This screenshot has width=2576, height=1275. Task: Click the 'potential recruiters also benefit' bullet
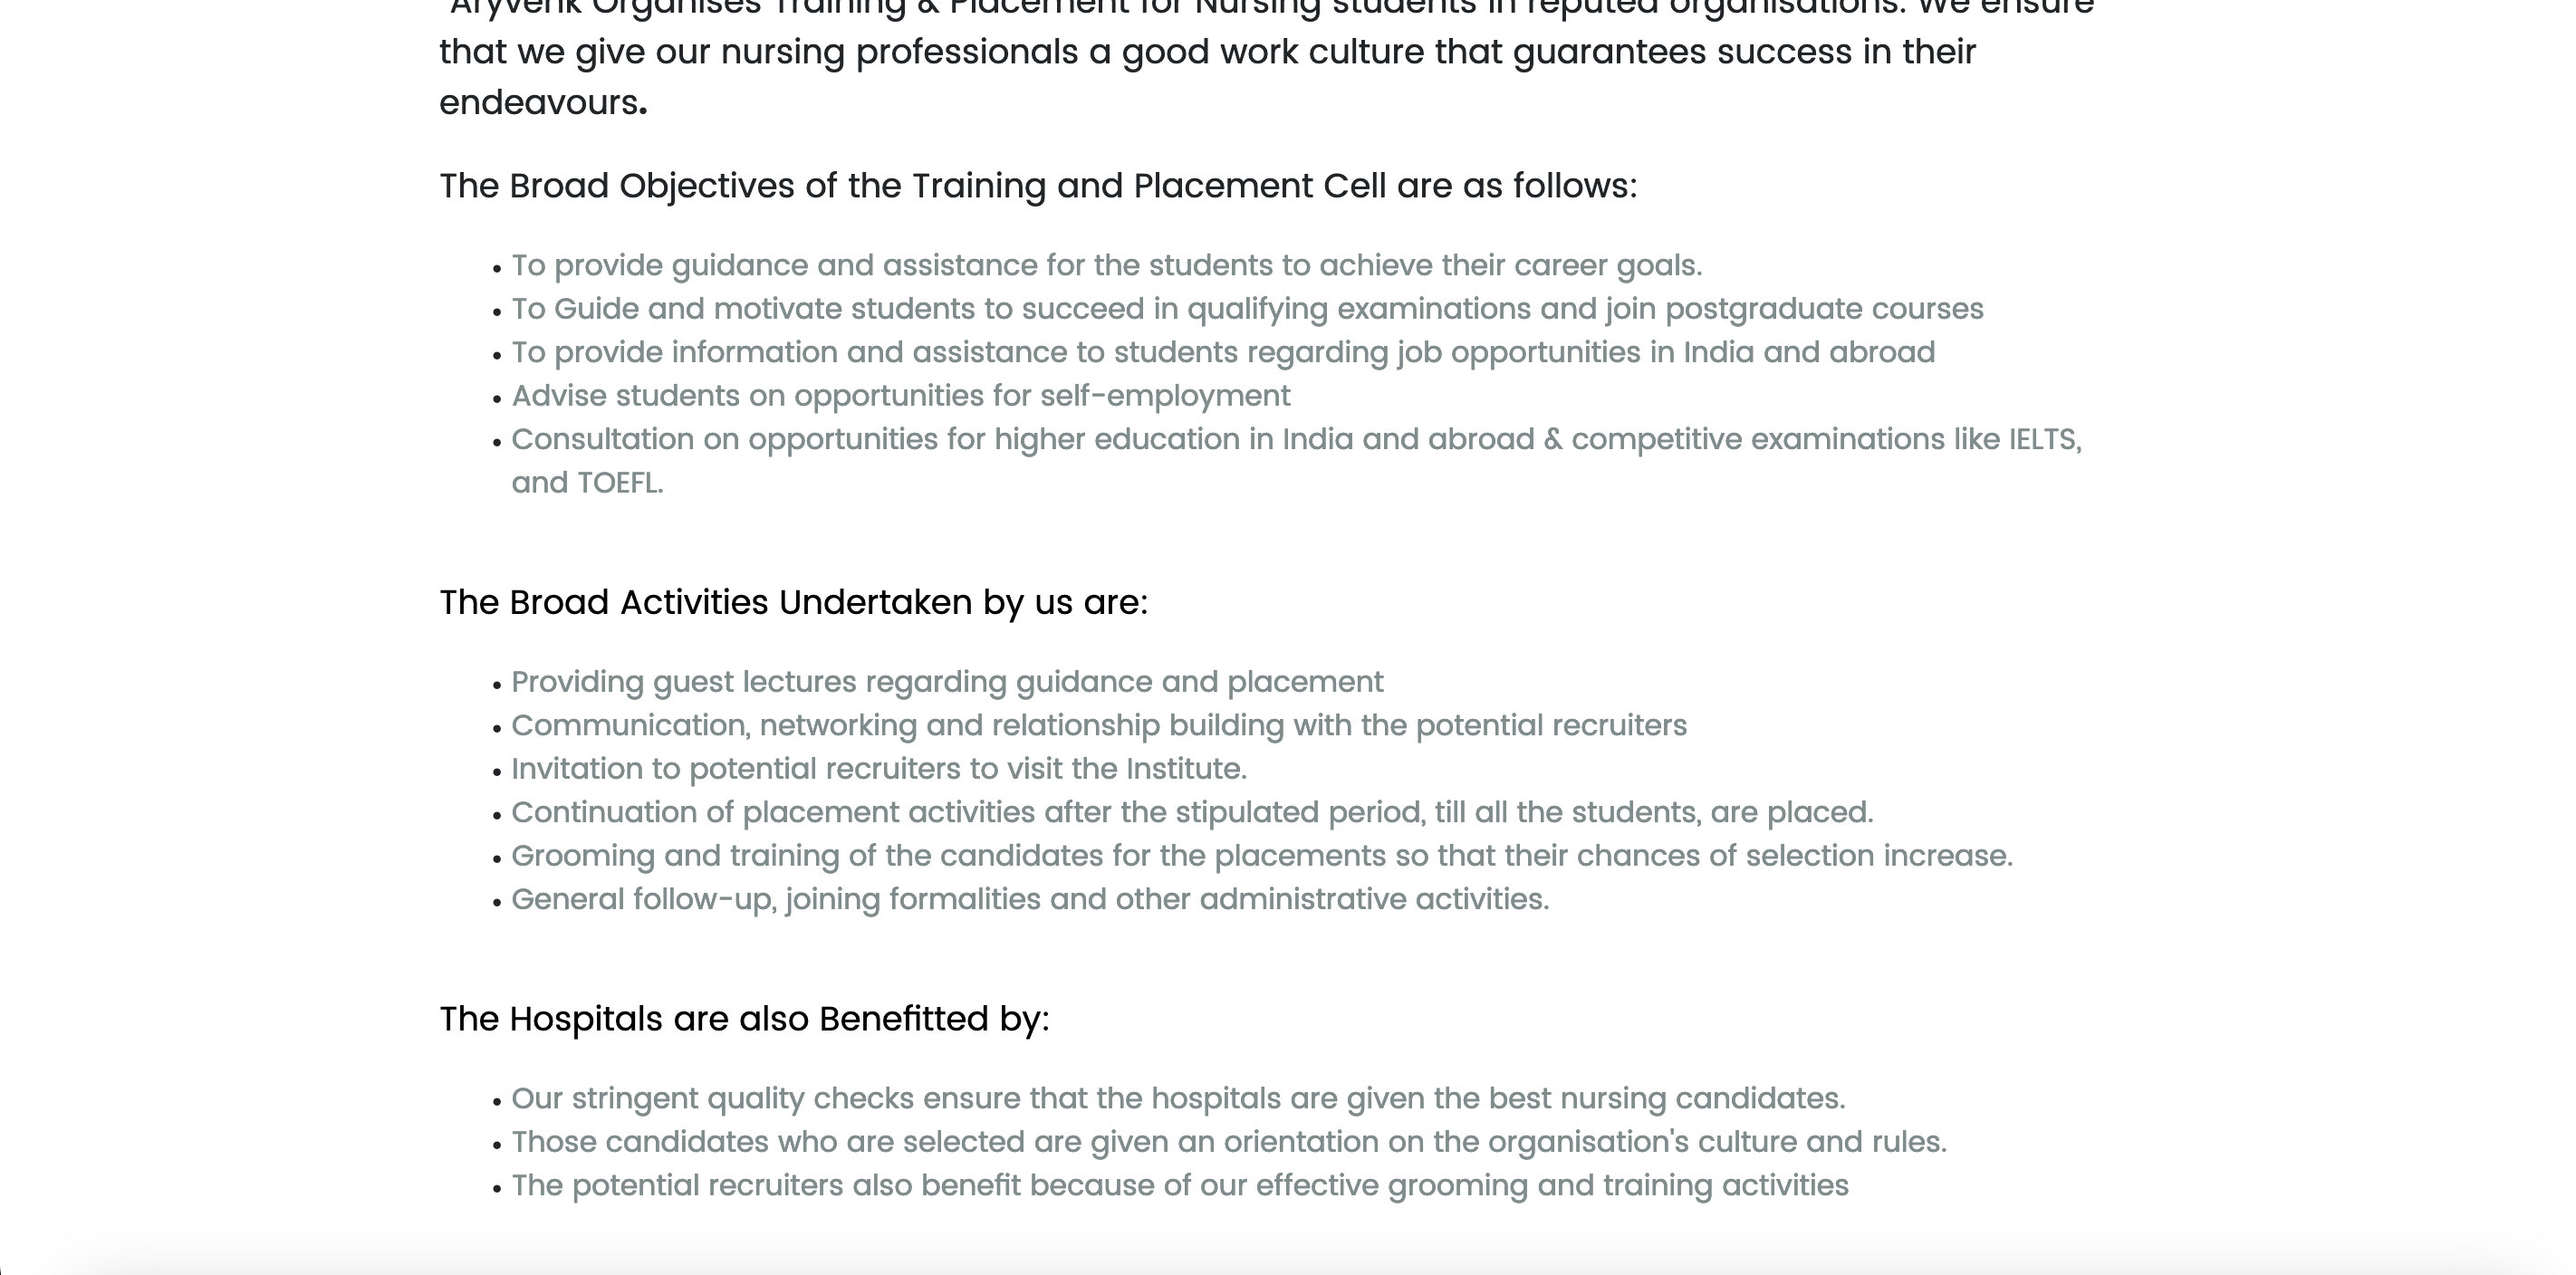[1179, 1186]
